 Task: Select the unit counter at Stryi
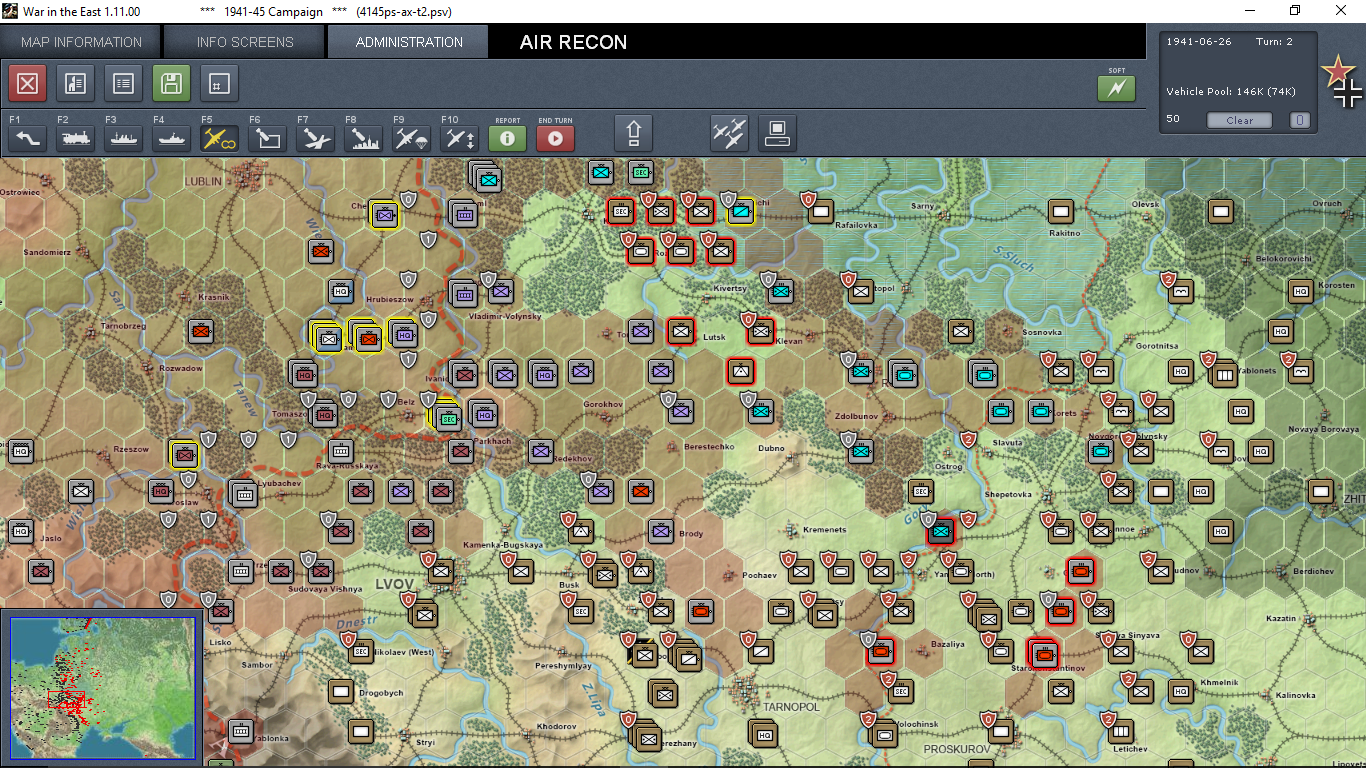pos(361,731)
